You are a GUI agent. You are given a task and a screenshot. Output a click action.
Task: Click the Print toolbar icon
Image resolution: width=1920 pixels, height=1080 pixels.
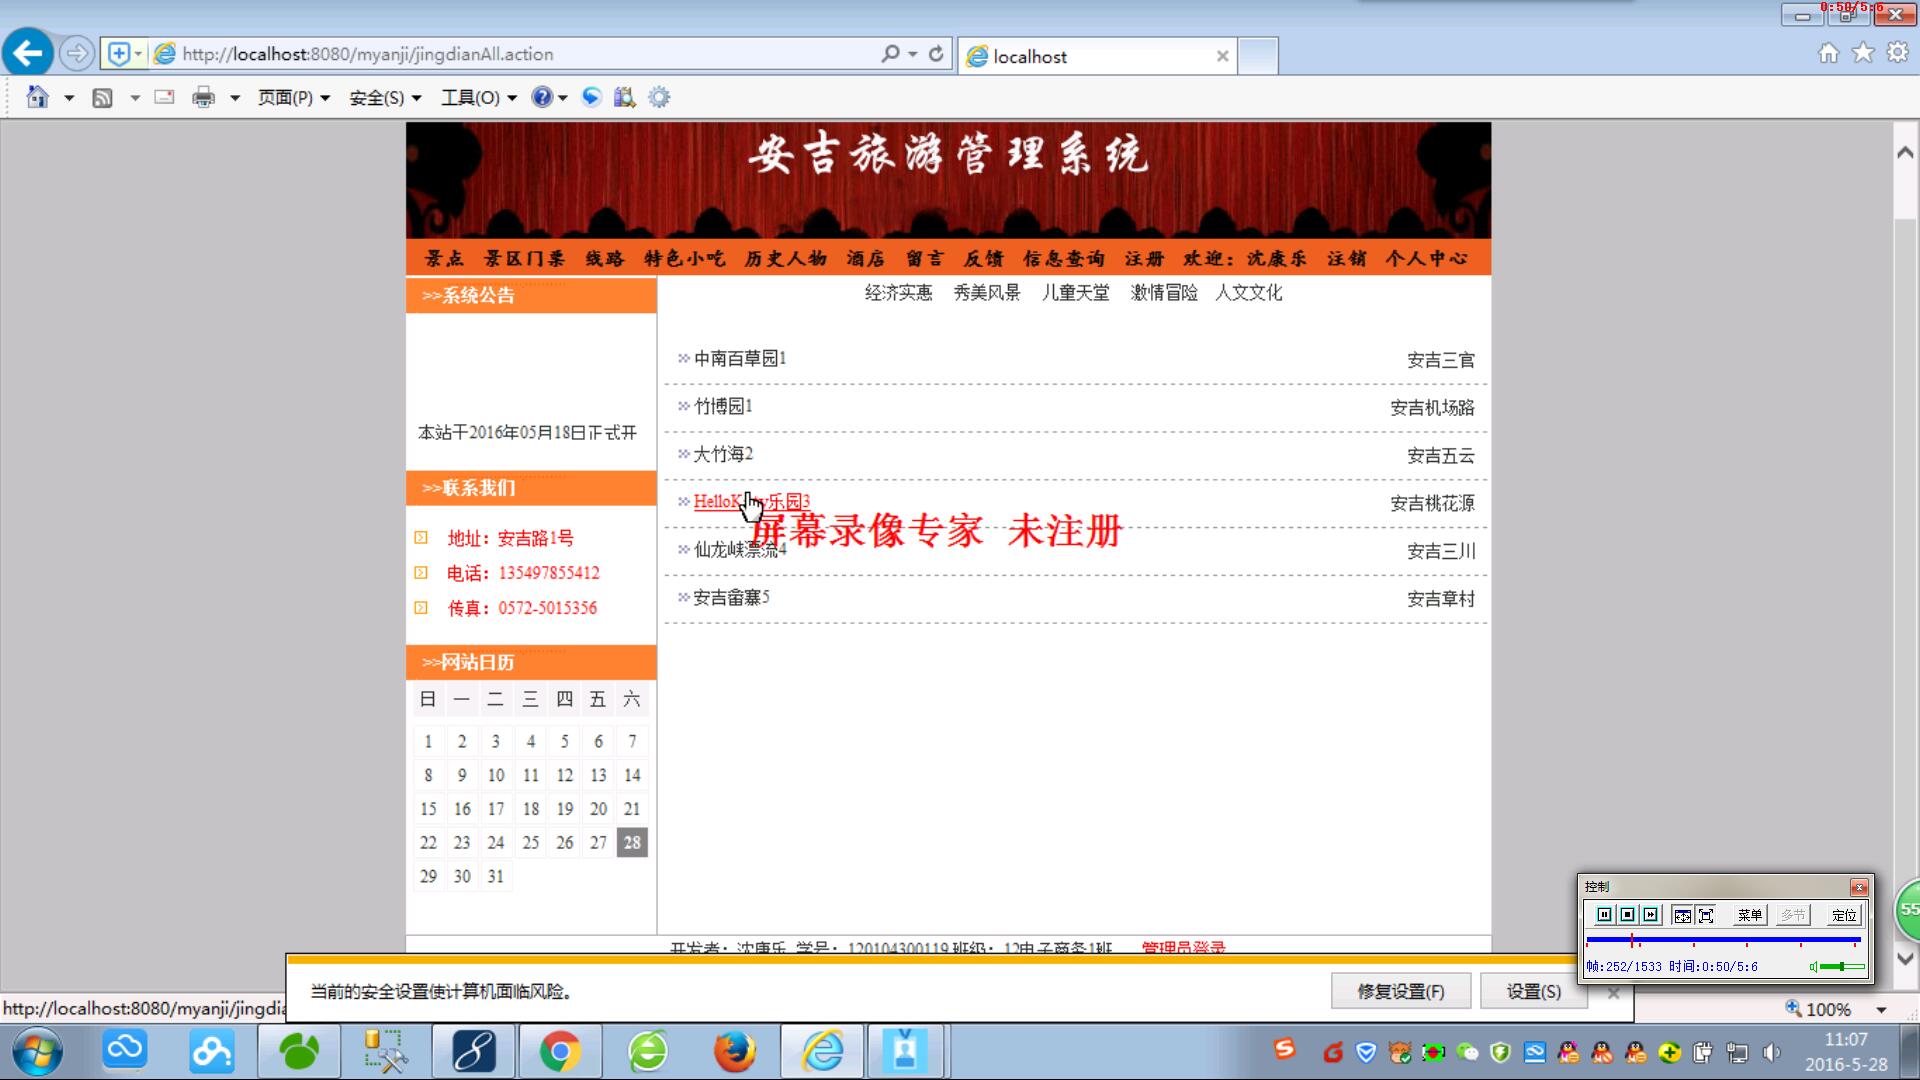[x=203, y=97]
